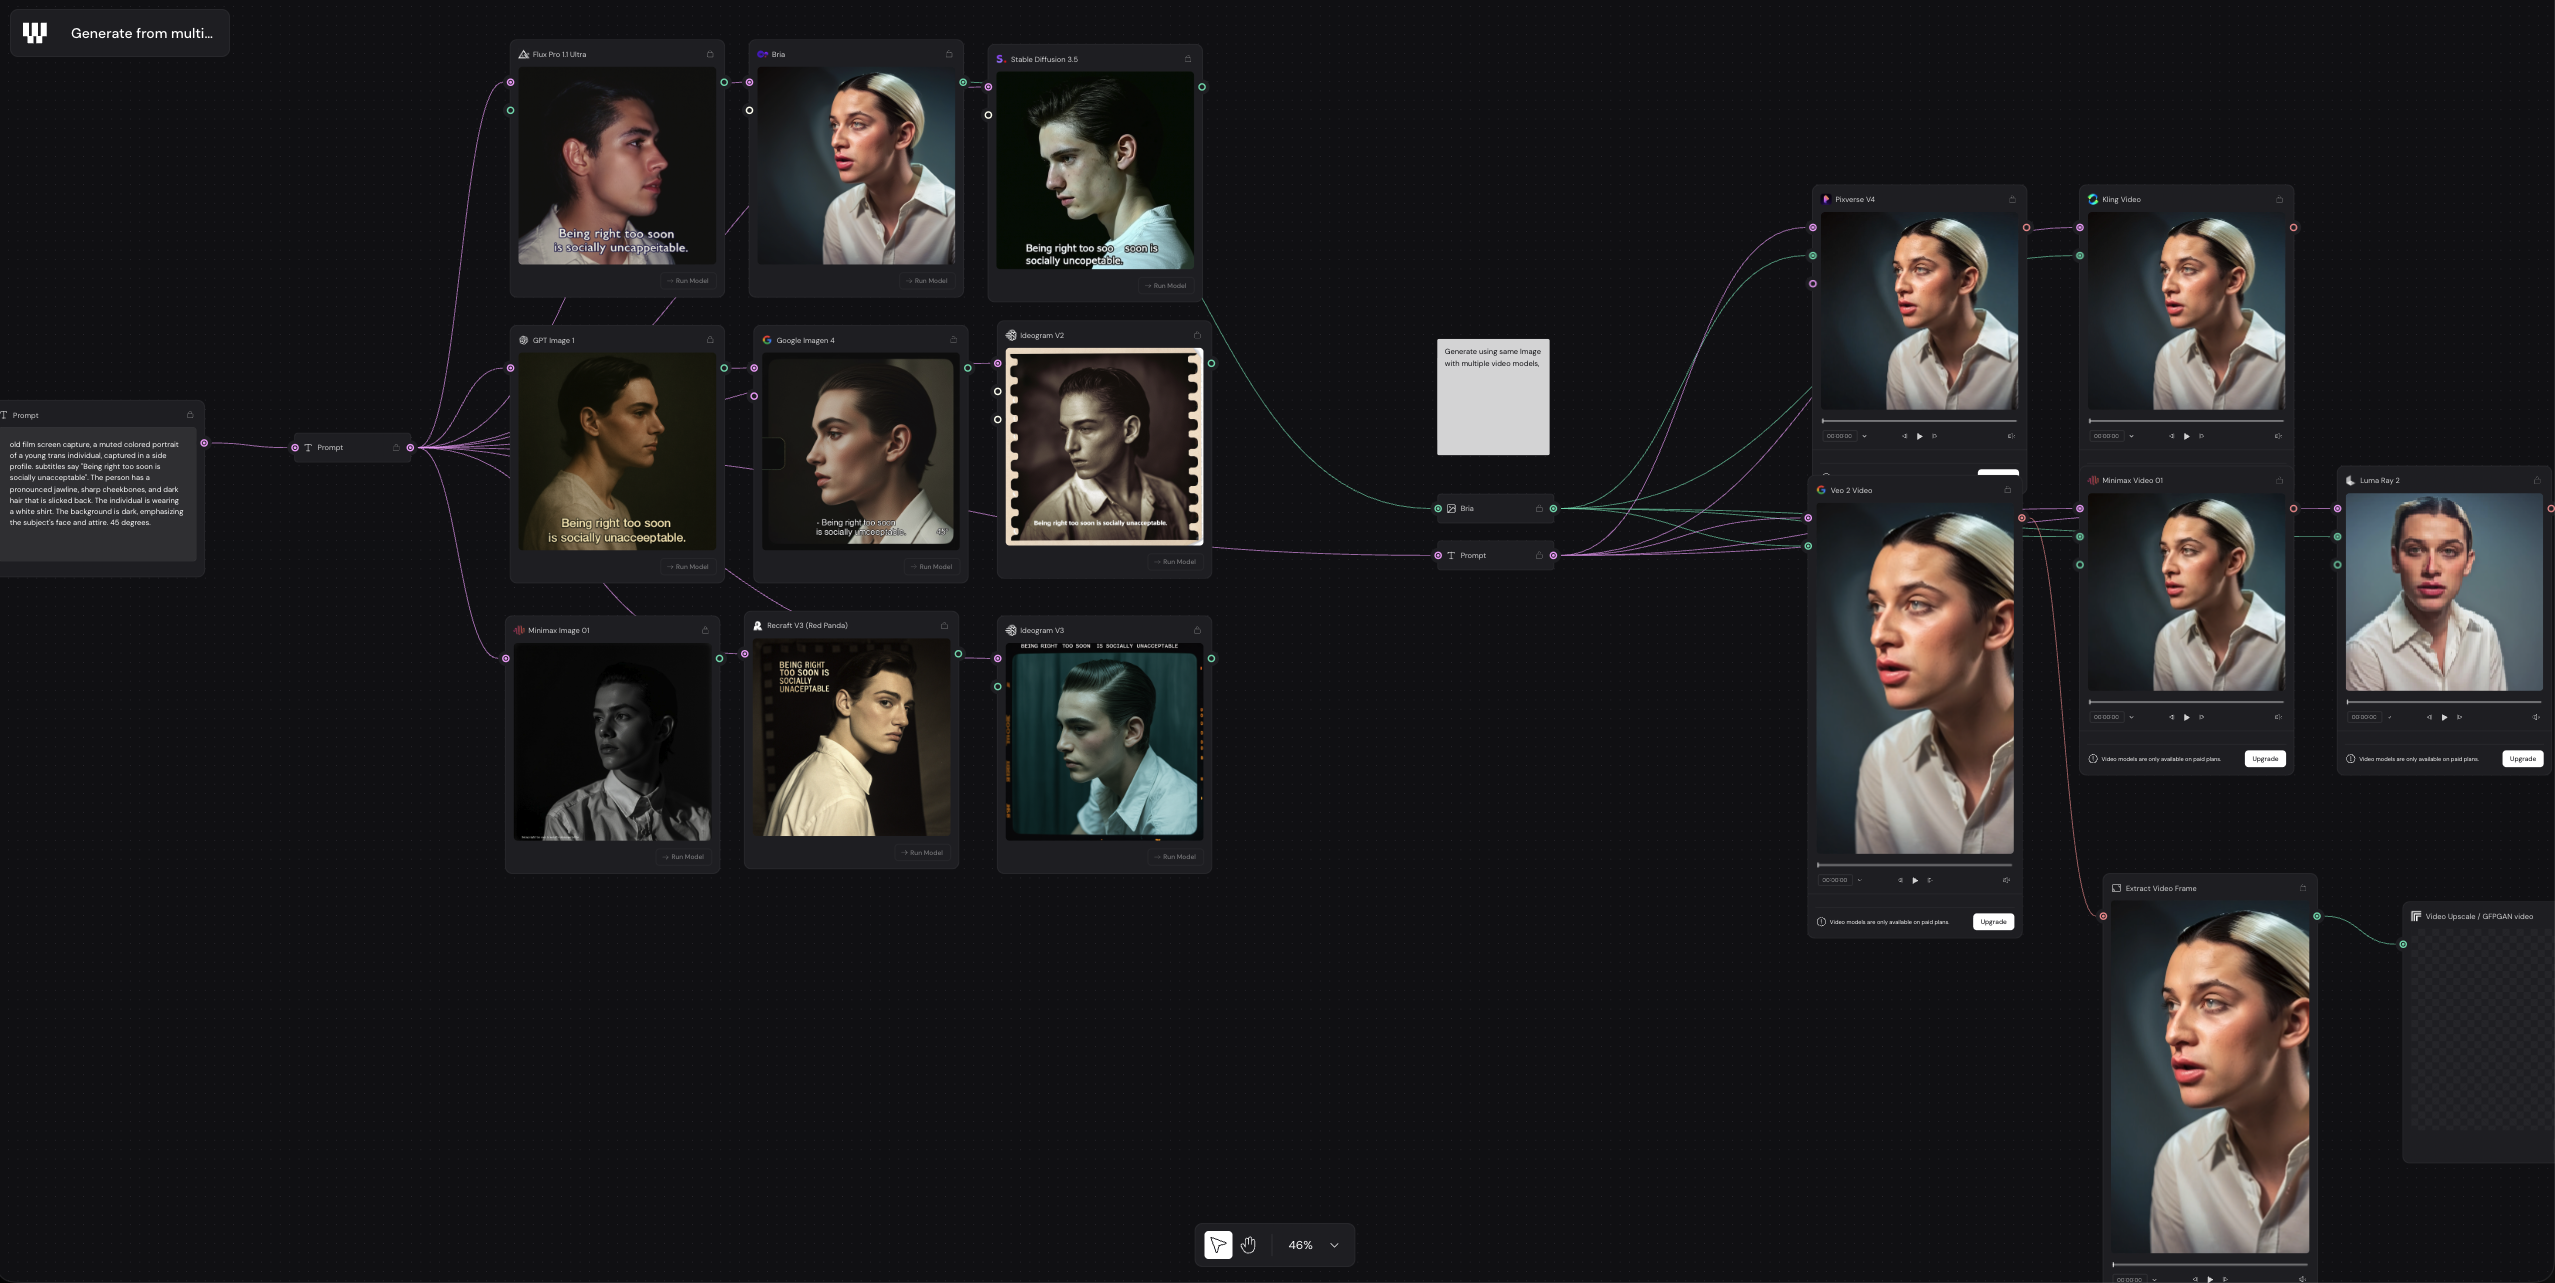Play the Pixverse V4 video
The width and height of the screenshot is (2555, 1283).
coord(1919,436)
